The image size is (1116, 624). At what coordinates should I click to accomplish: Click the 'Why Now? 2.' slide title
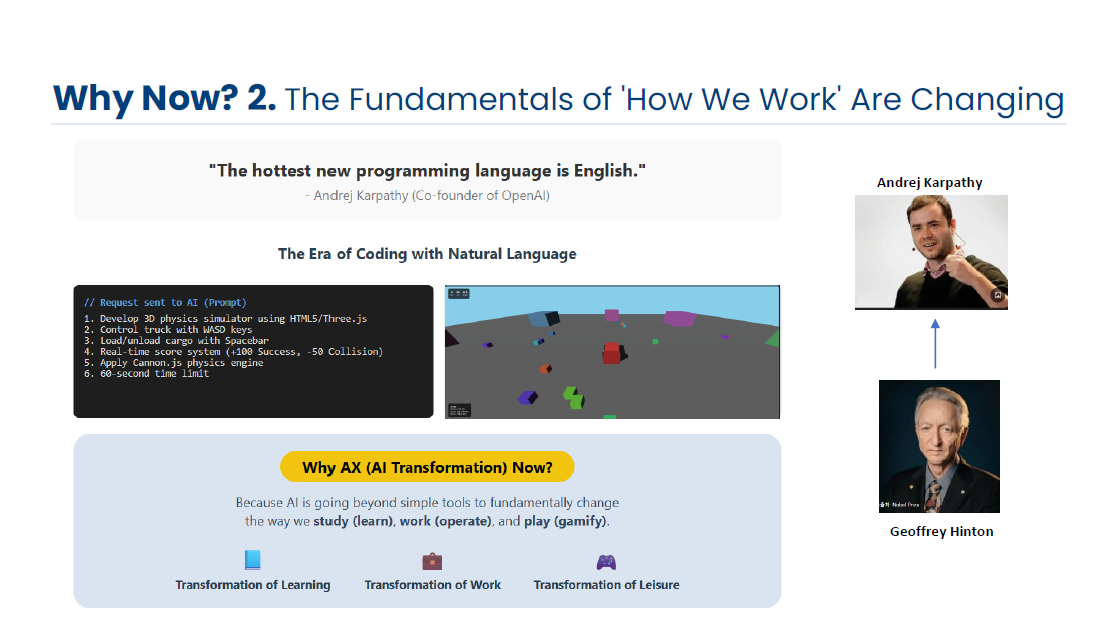click(164, 98)
